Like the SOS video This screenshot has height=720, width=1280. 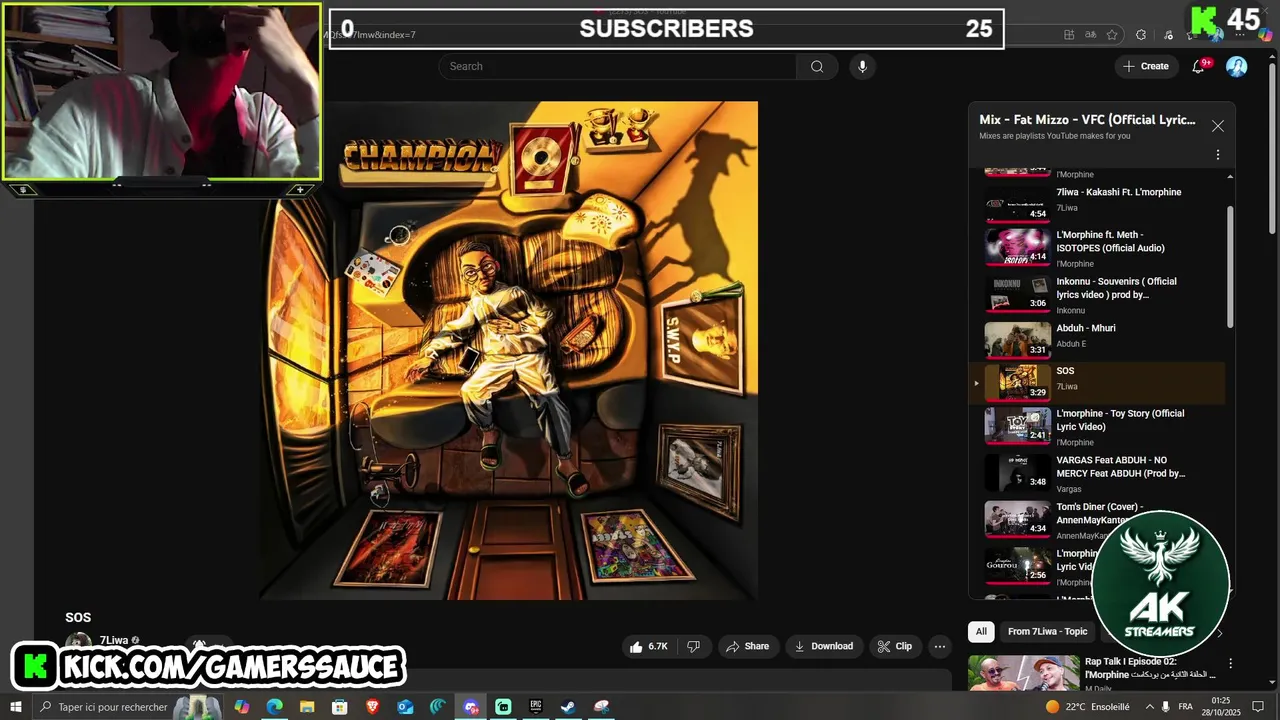point(648,646)
